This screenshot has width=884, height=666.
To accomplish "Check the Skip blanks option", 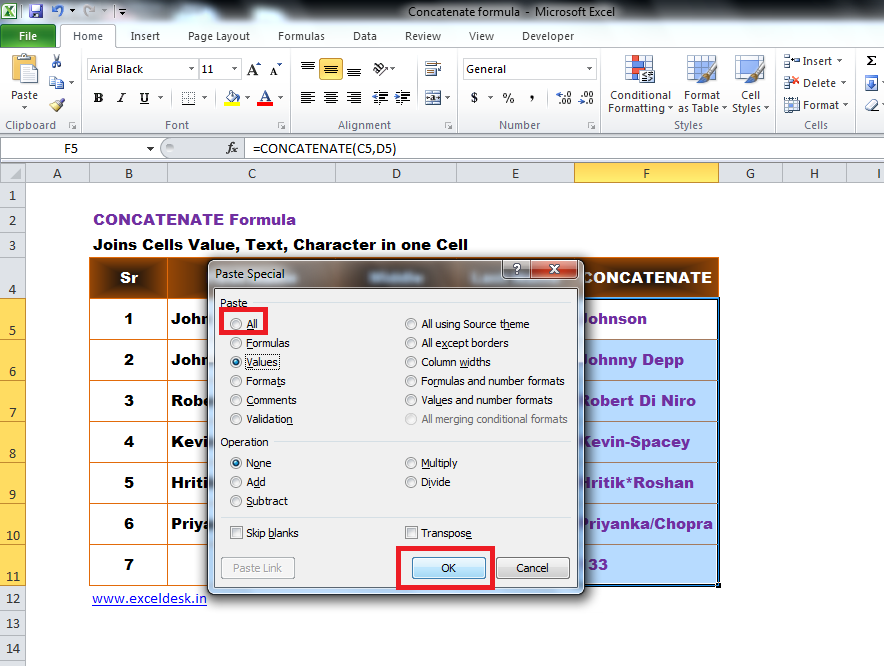I will point(236,533).
